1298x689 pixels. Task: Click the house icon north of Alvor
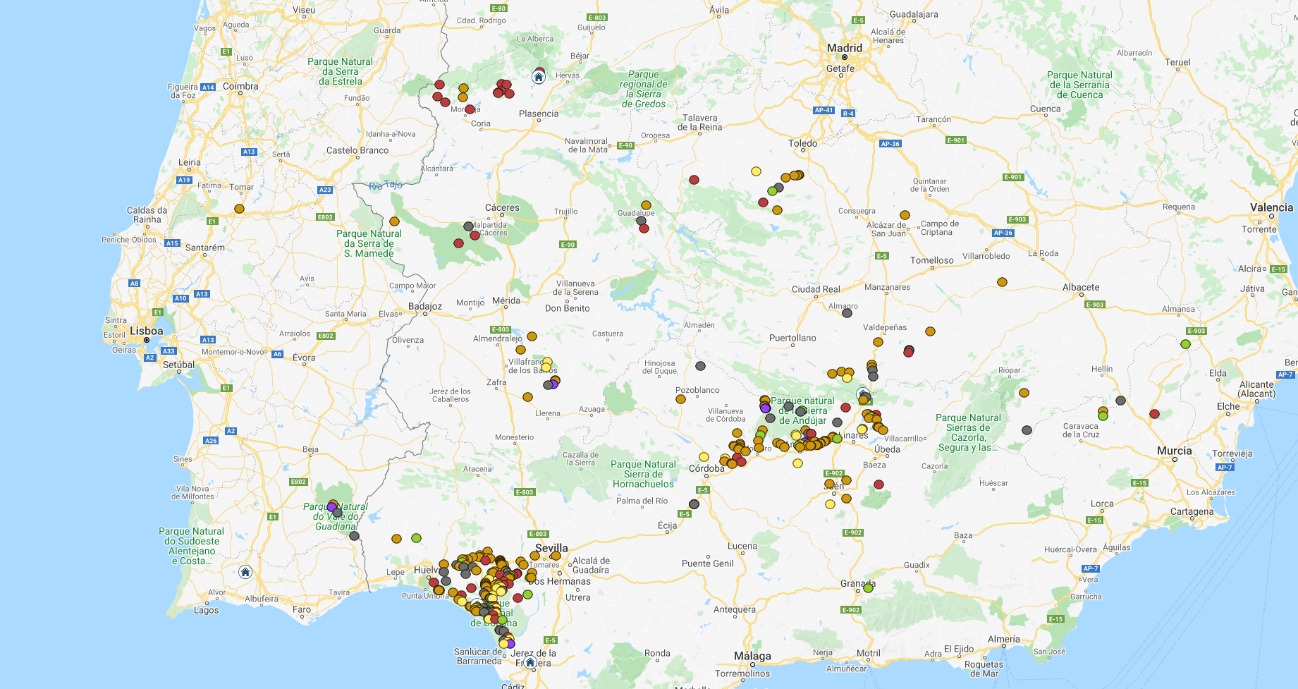pyautogui.click(x=245, y=572)
